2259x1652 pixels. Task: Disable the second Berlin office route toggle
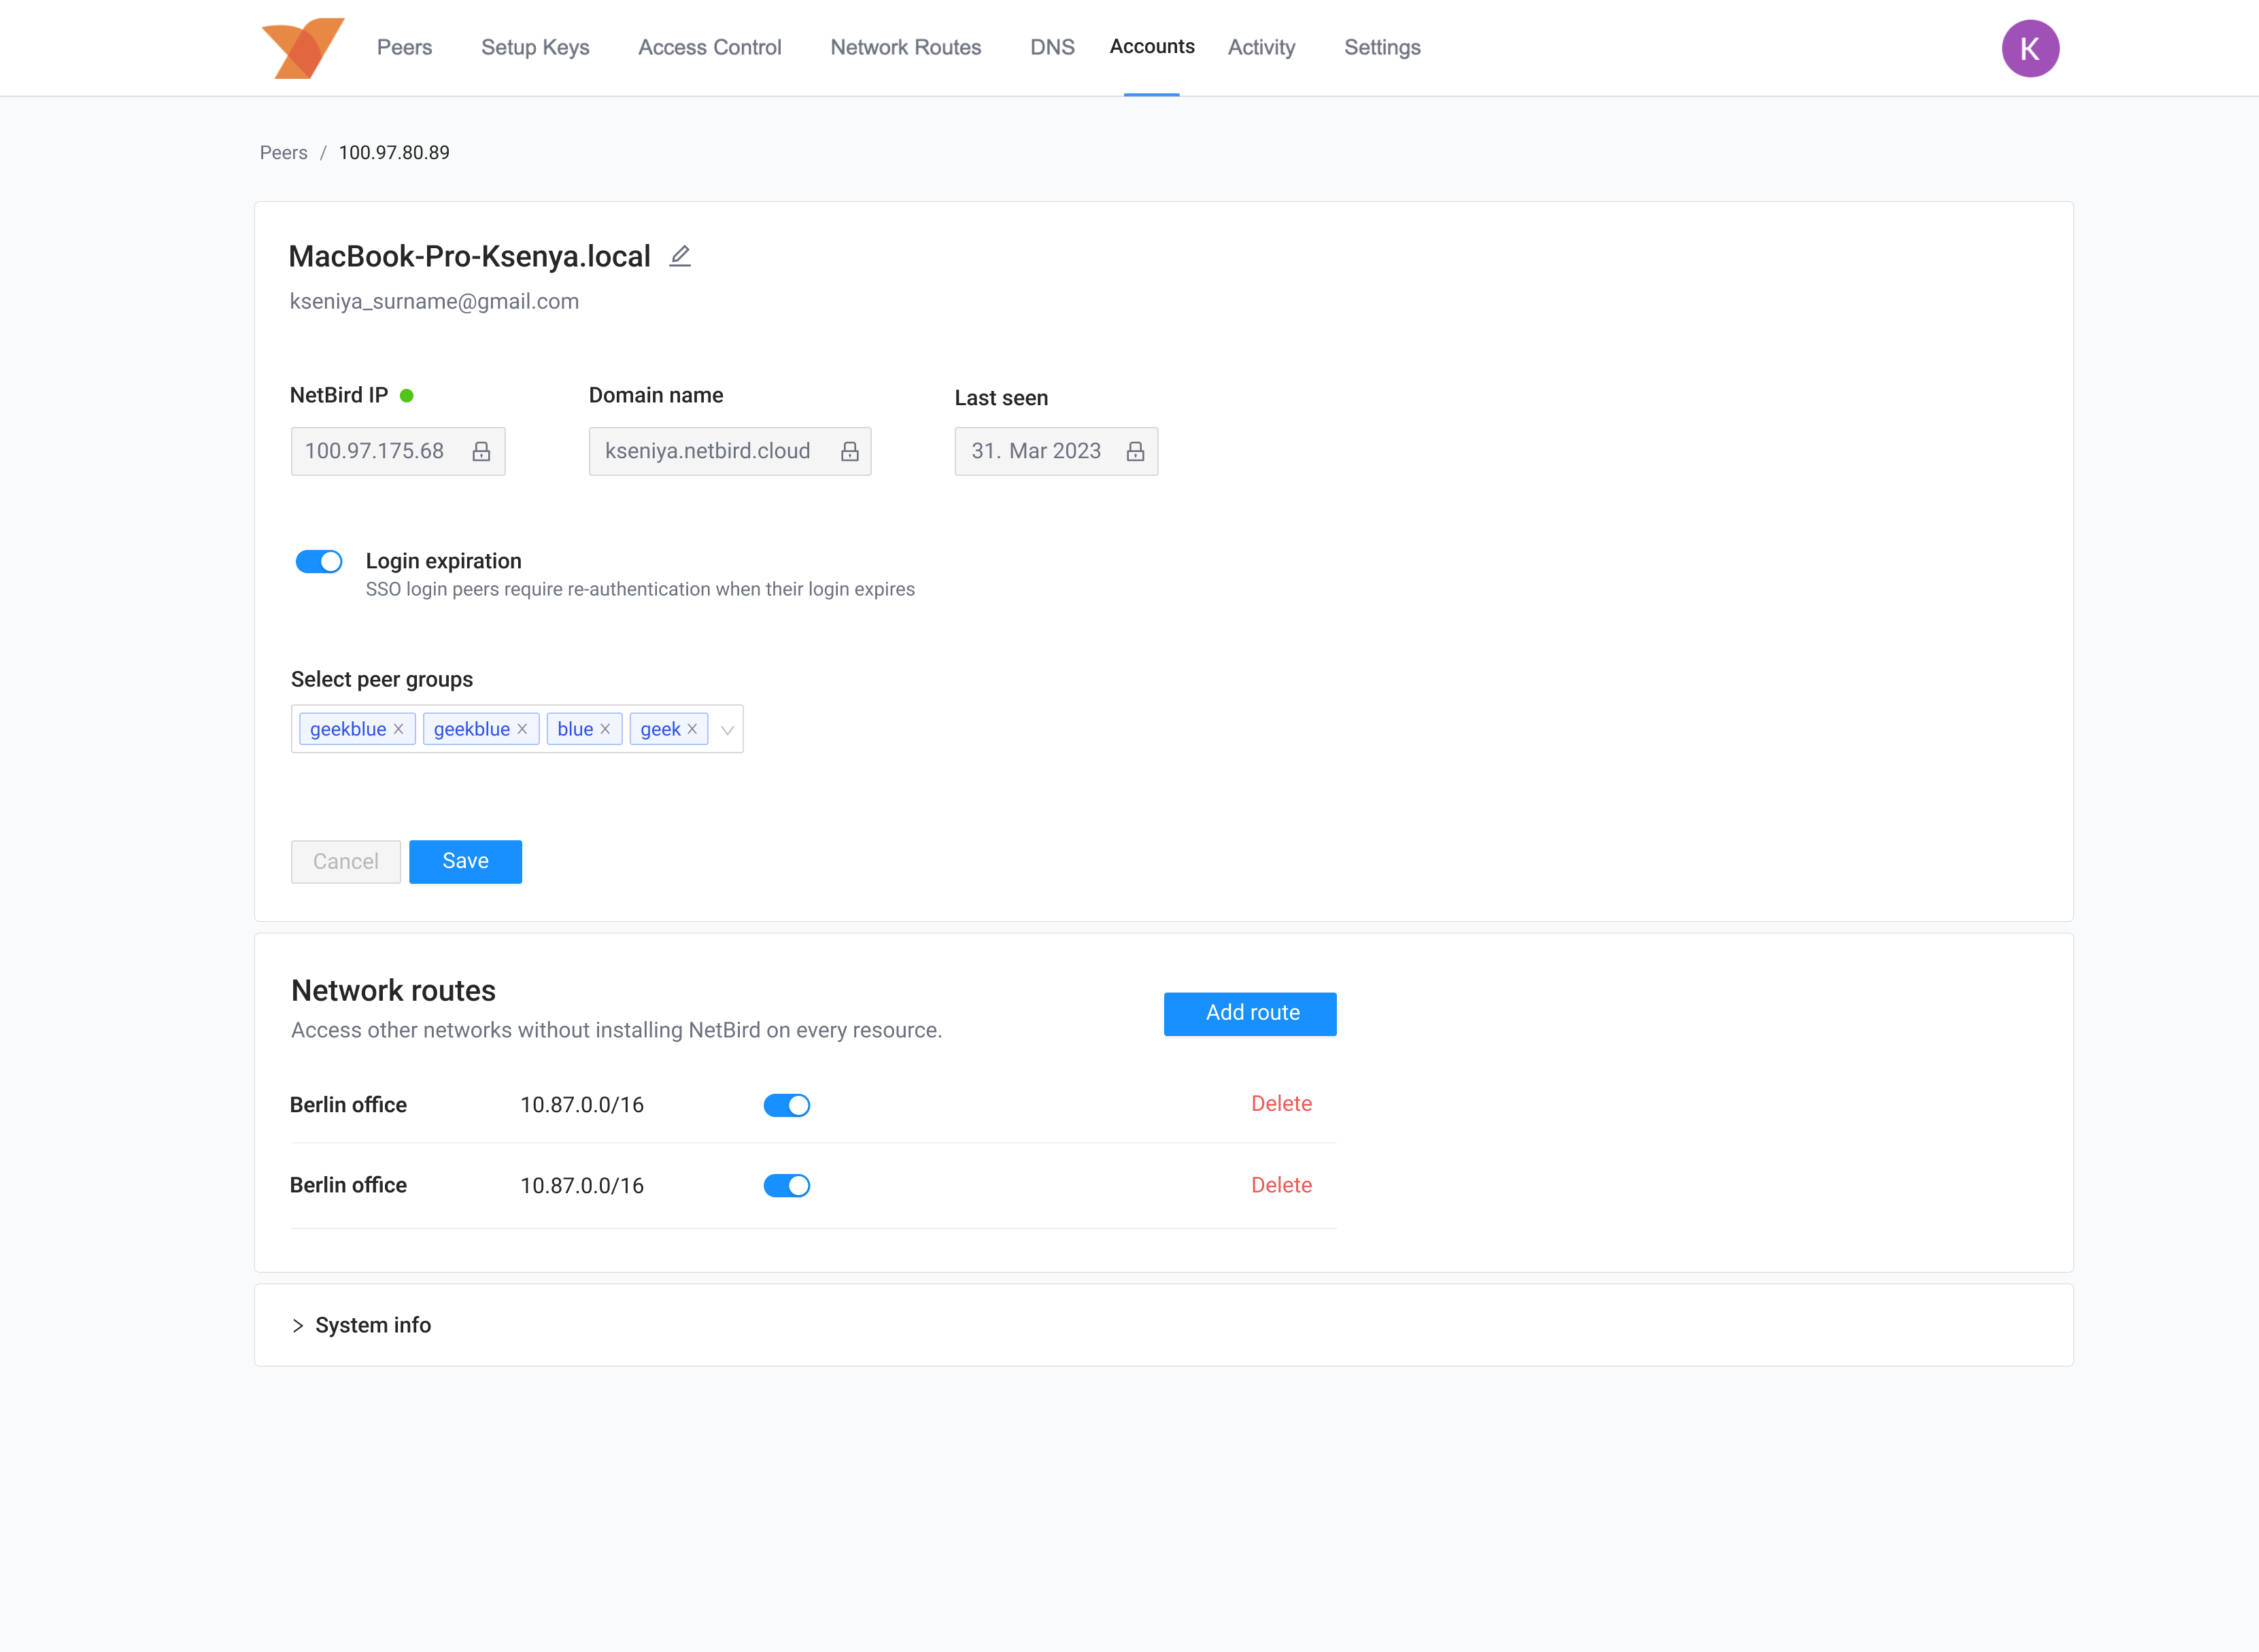(x=787, y=1185)
